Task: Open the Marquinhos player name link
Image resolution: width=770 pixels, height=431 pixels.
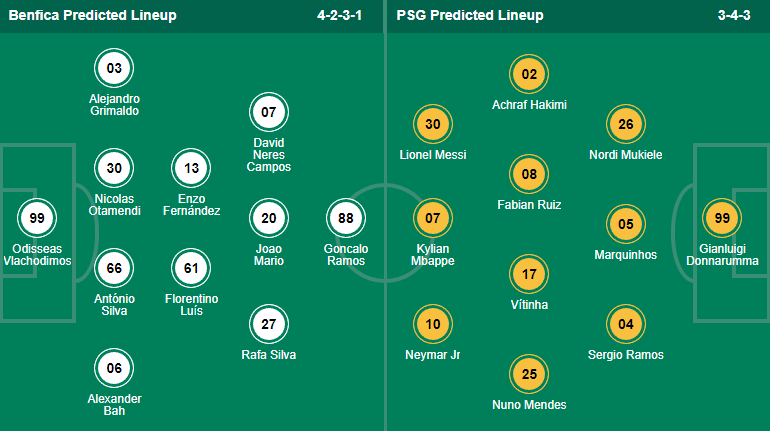Action: (626, 254)
